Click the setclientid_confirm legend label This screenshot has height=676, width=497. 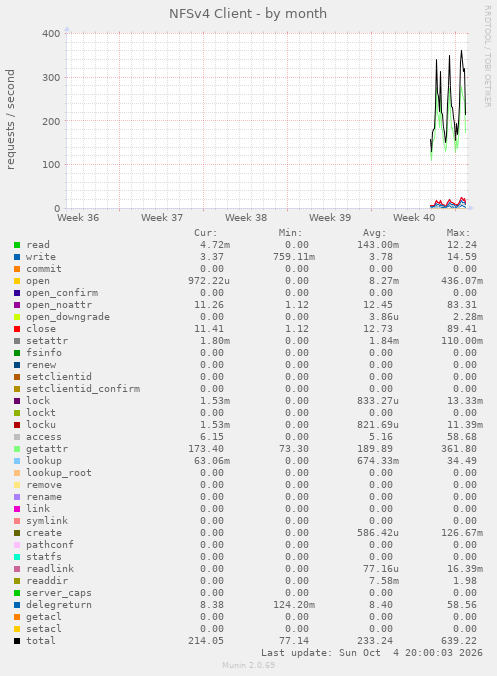click(x=83, y=389)
